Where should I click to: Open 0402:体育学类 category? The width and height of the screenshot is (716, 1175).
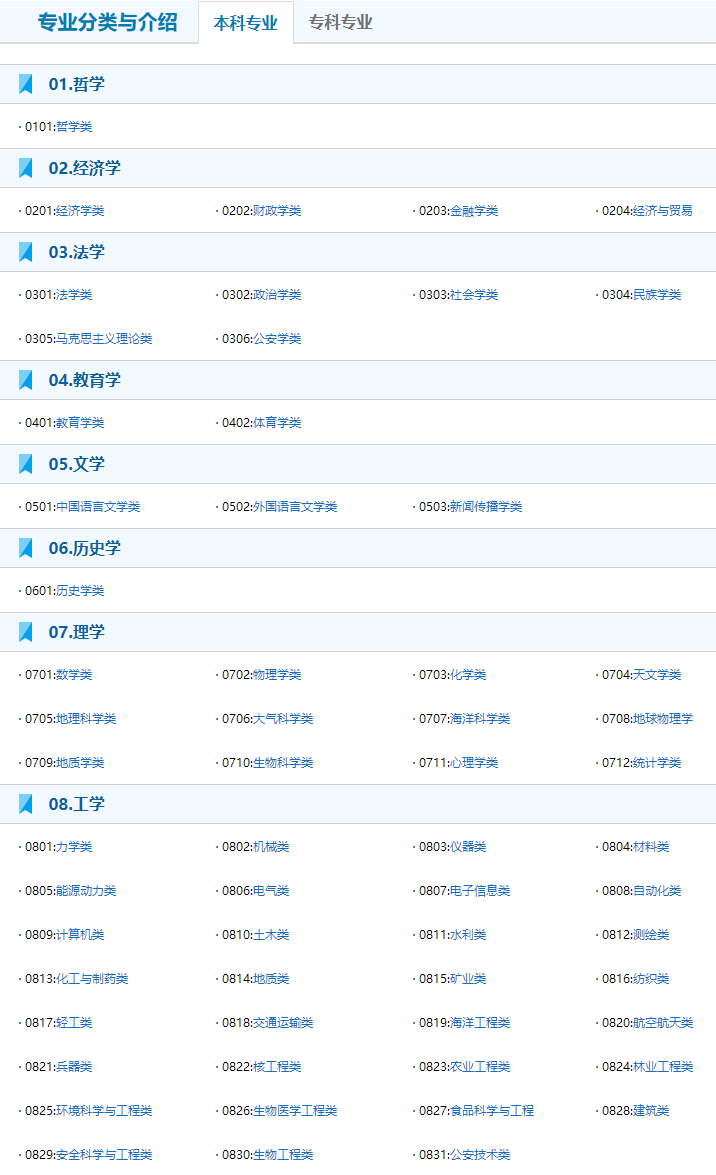click(x=262, y=423)
